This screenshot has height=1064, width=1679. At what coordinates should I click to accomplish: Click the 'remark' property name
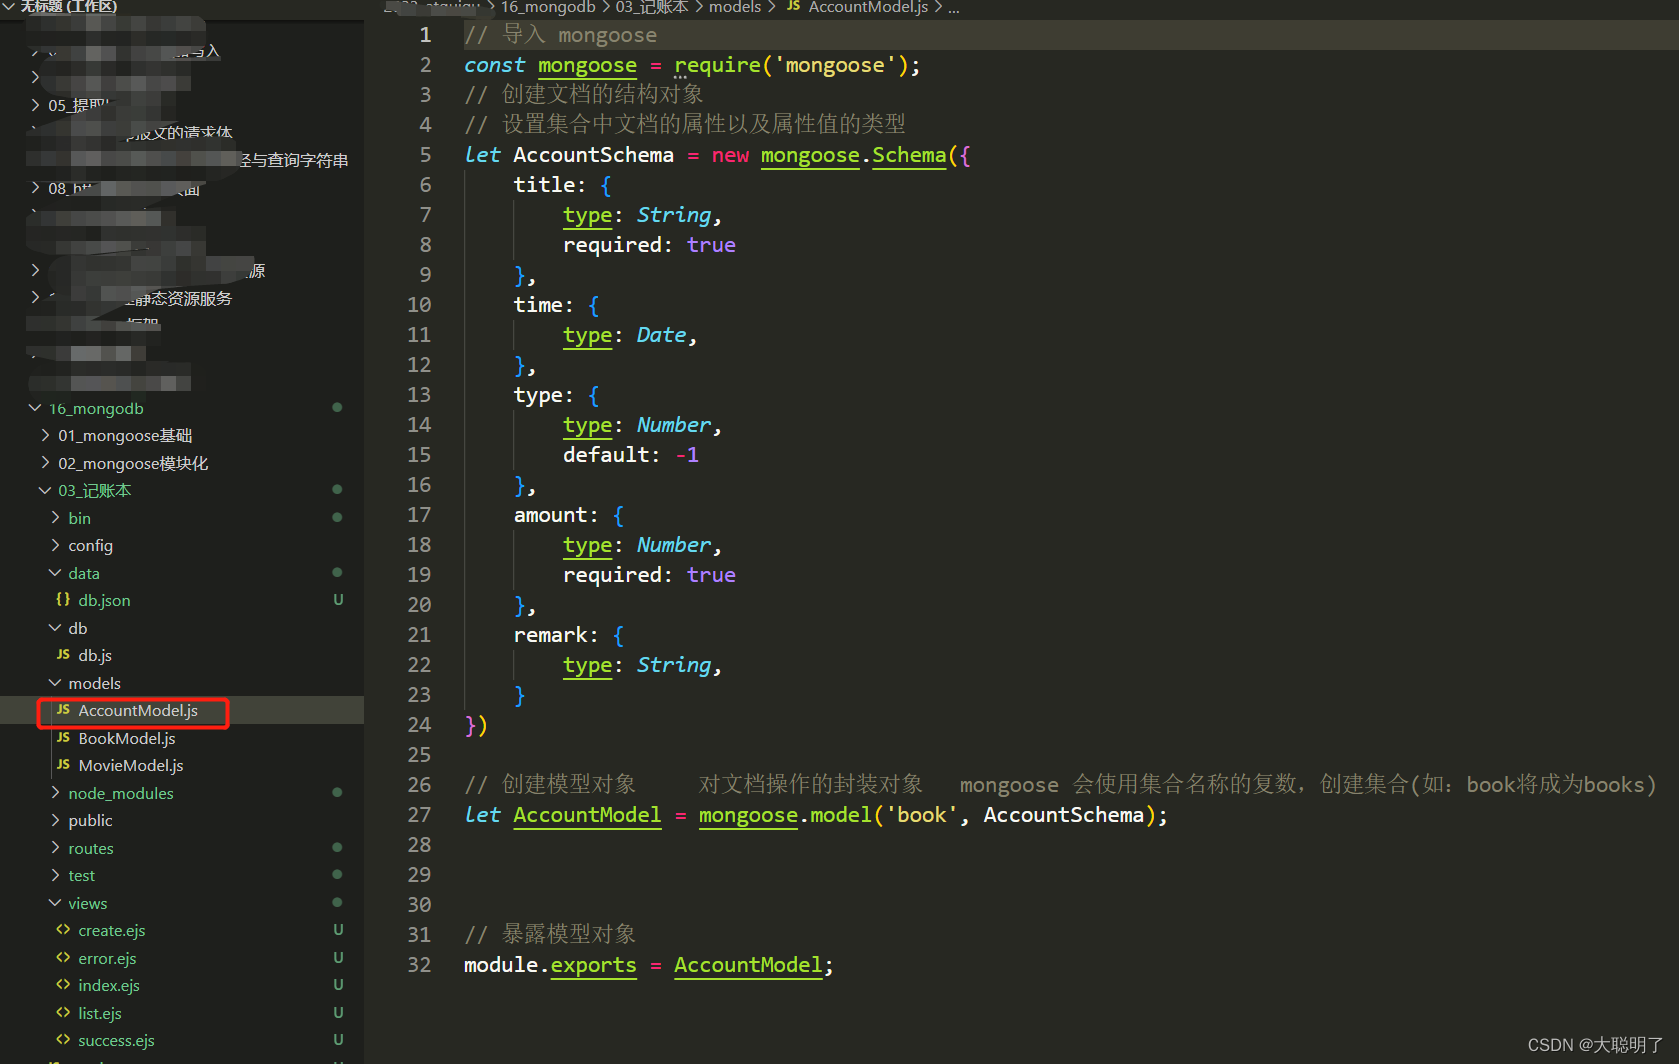click(x=550, y=635)
